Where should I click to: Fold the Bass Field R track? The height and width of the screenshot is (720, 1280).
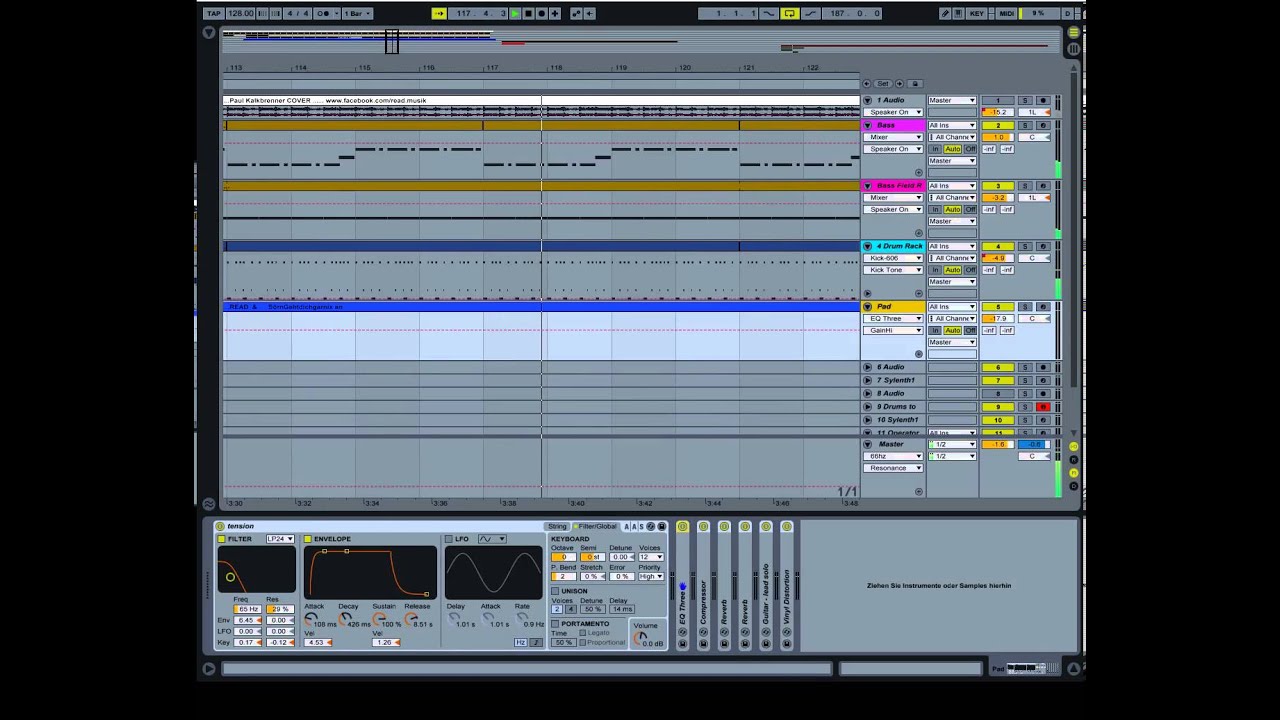coord(867,186)
